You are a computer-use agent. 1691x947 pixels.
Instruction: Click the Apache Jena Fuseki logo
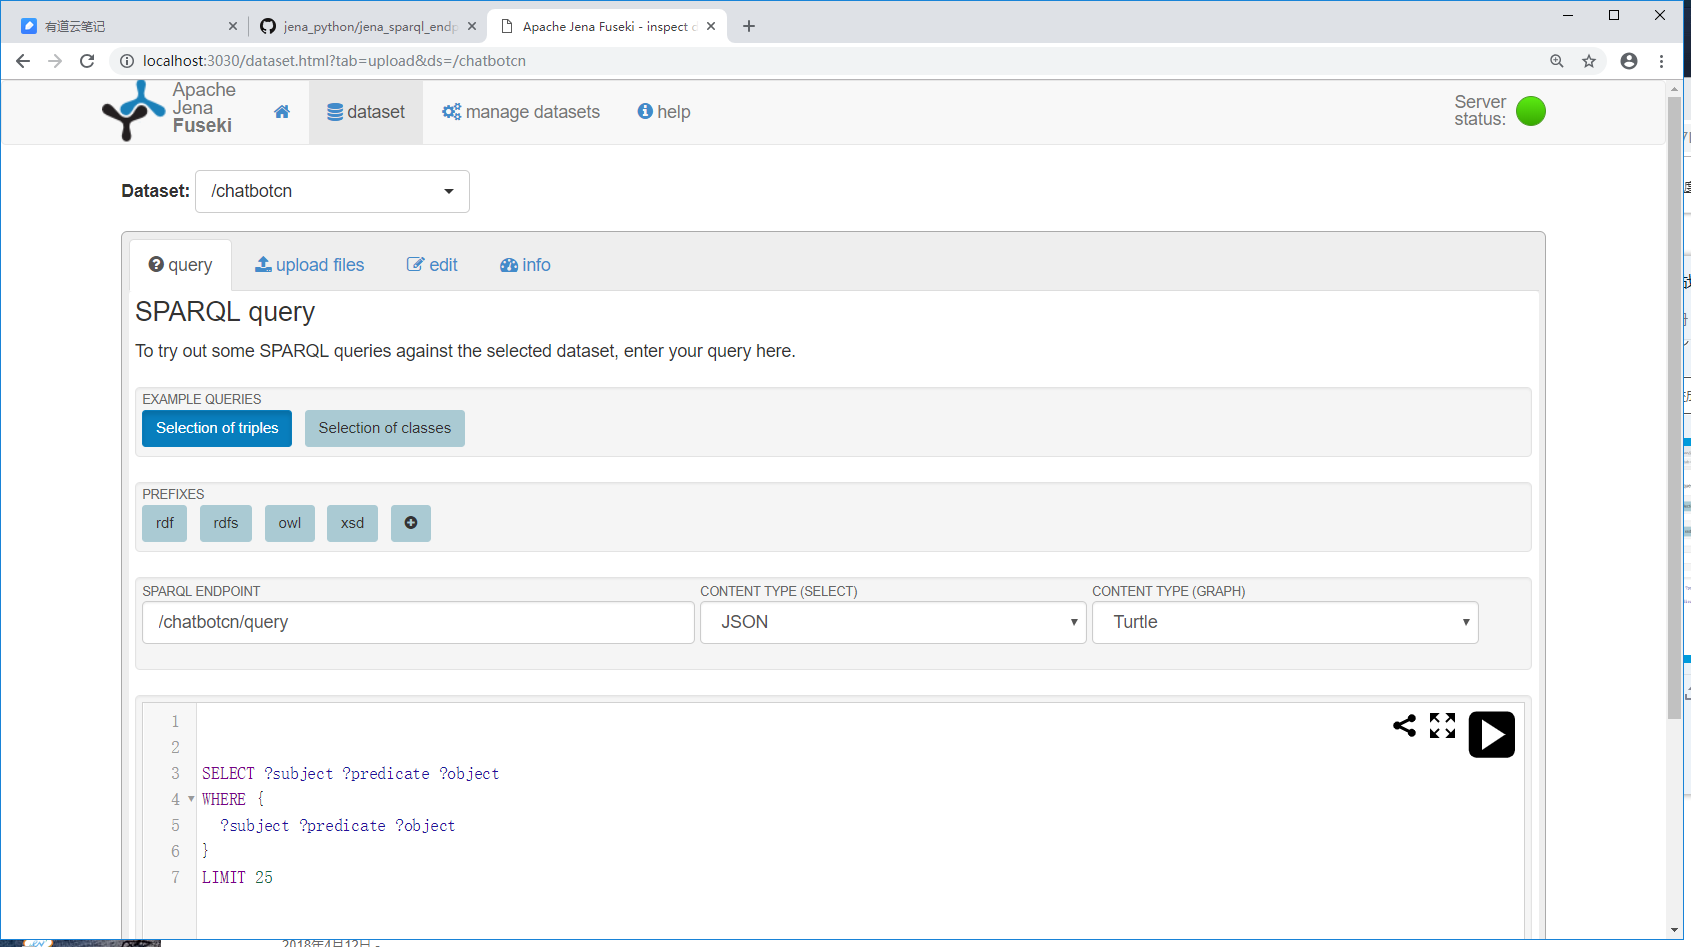(x=168, y=110)
